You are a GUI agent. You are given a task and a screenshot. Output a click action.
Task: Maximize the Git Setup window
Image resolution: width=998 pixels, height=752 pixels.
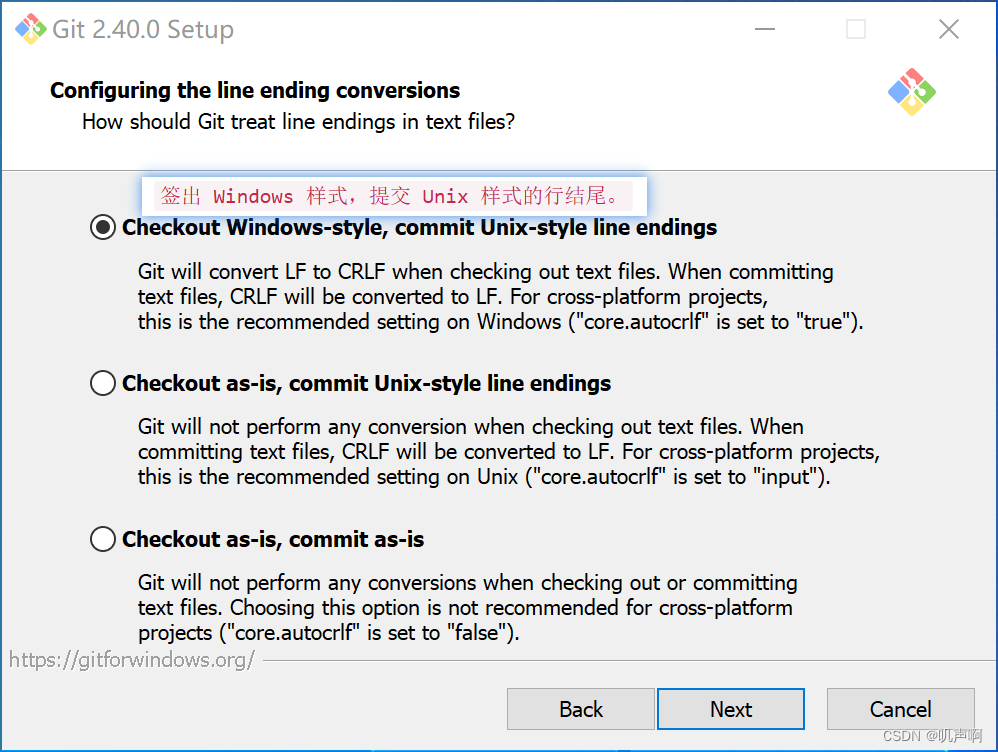[x=855, y=29]
